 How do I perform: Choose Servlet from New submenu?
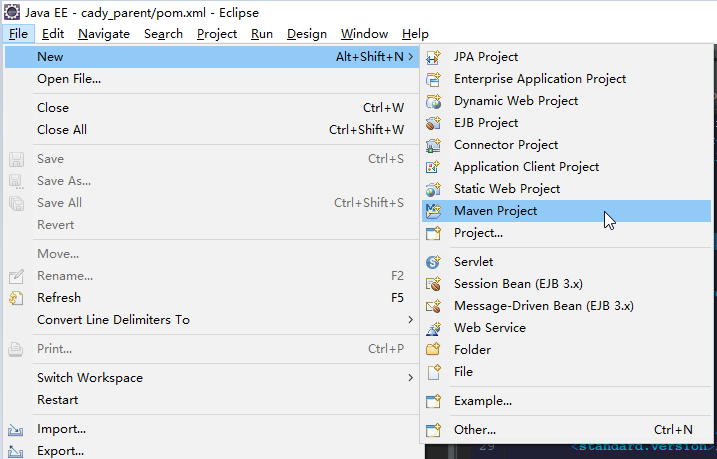pos(567,262)
